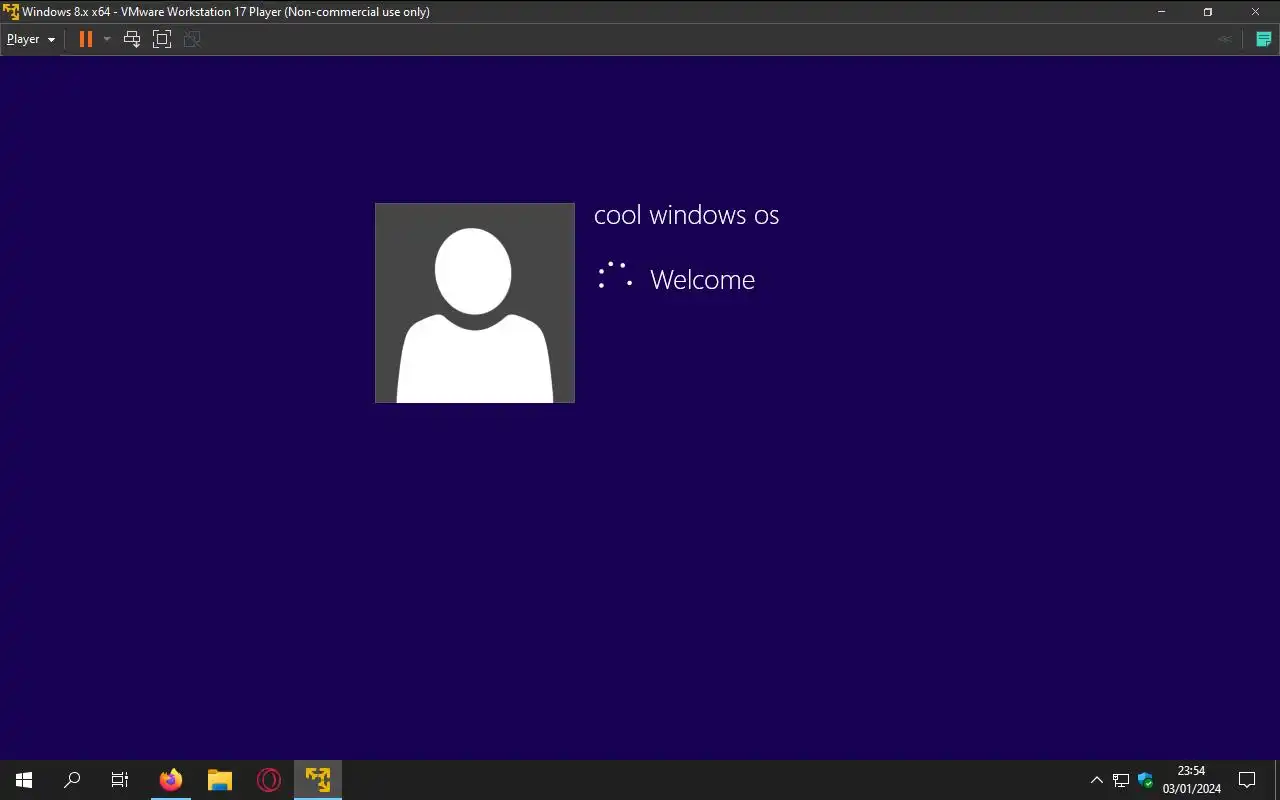The height and width of the screenshot is (800, 1280).
Task: Click the collapse arrows in toolbar
Action: point(1224,39)
